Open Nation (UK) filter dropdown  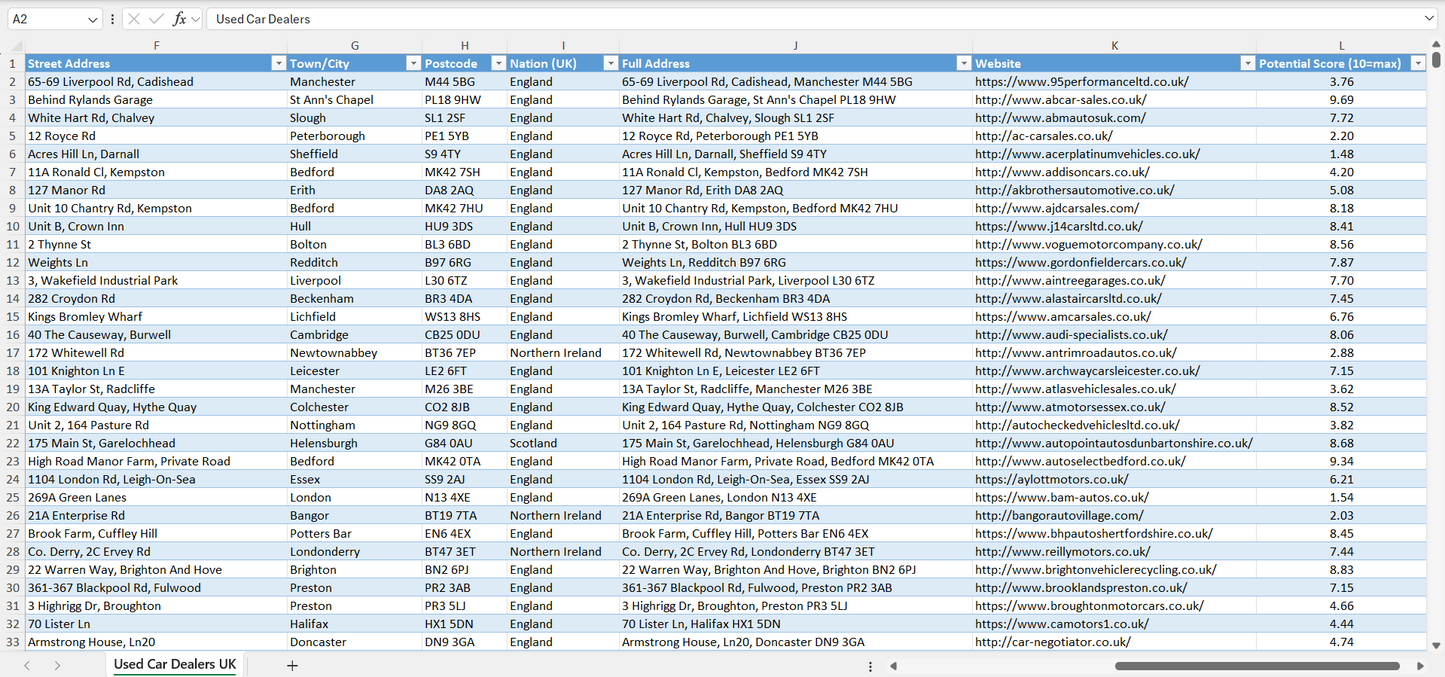click(x=610, y=63)
